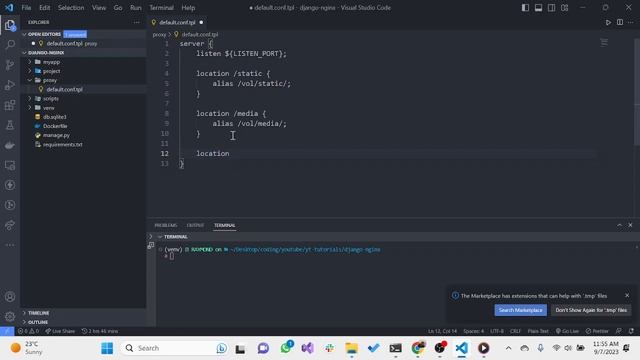Open the Live Share arrow activity icon
This screenshot has width=640, height=360.
pyautogui.click(x=10, y=225)
